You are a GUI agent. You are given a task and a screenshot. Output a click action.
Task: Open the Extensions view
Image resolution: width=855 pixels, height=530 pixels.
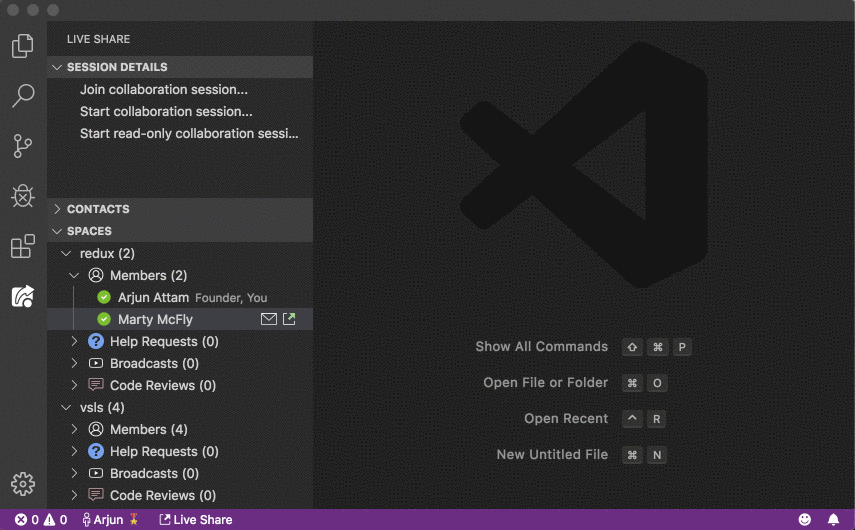[22, 246]
